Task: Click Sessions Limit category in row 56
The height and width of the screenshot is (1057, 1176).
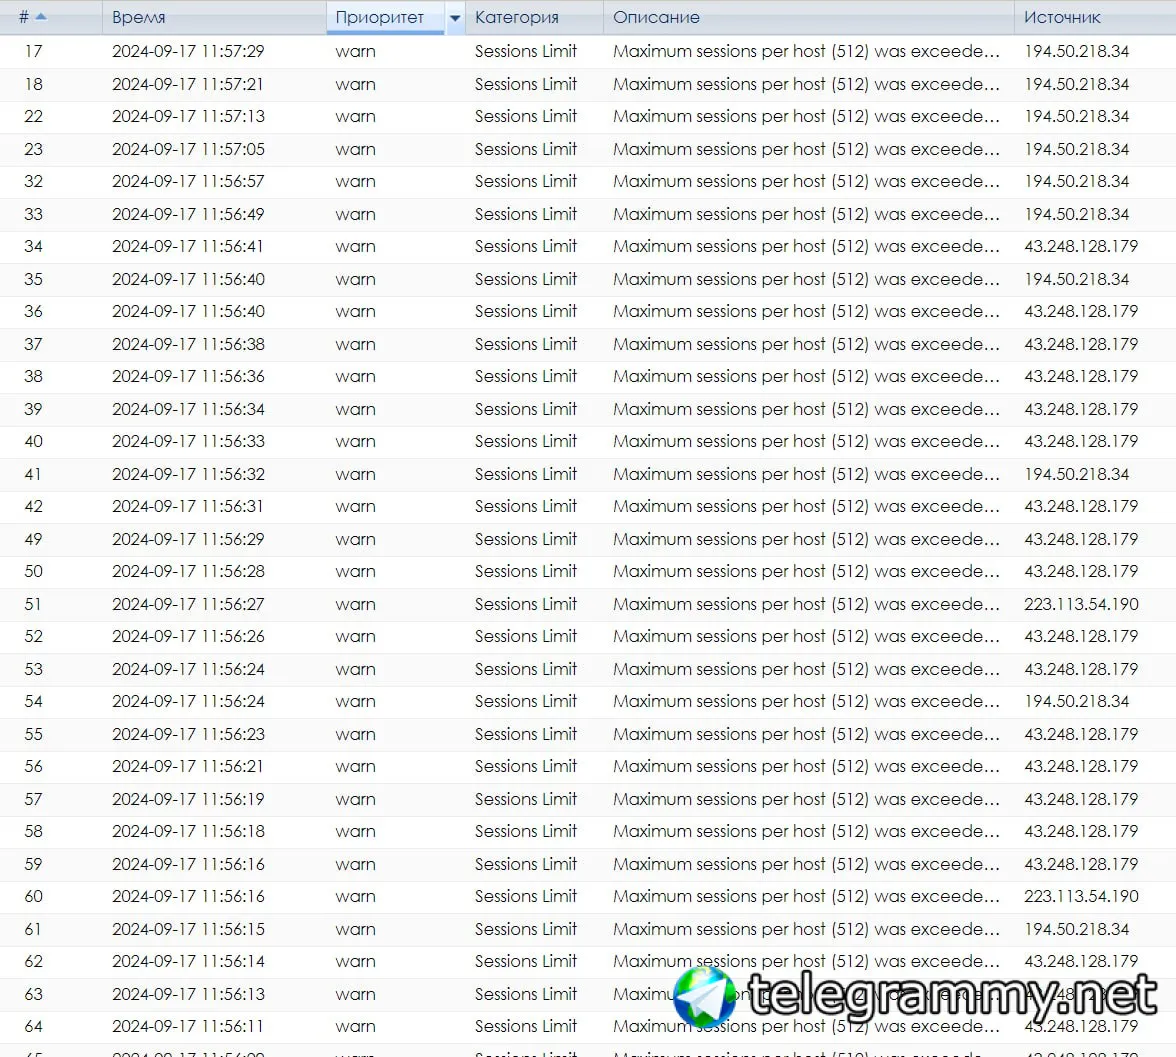Action: (526, 767)
